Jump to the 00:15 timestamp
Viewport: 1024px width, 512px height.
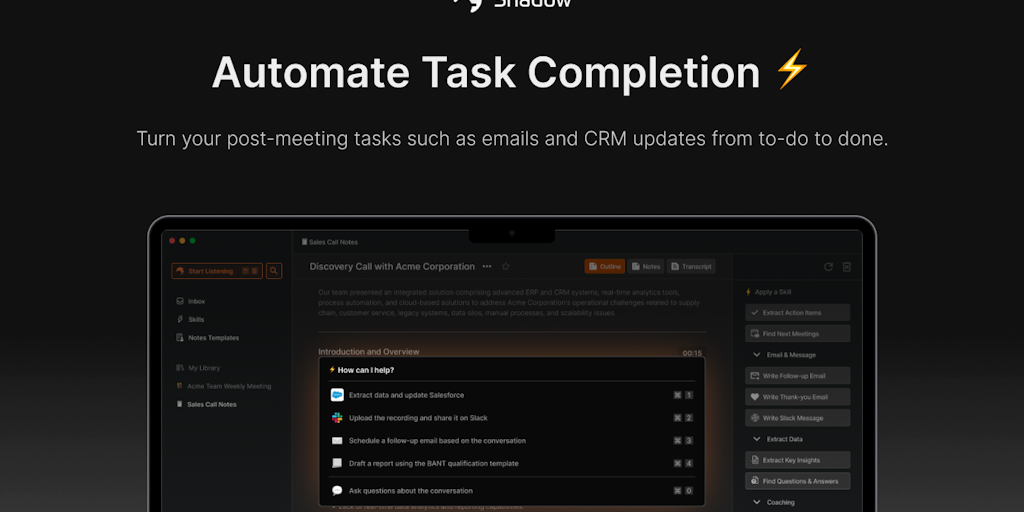point(692,353)
